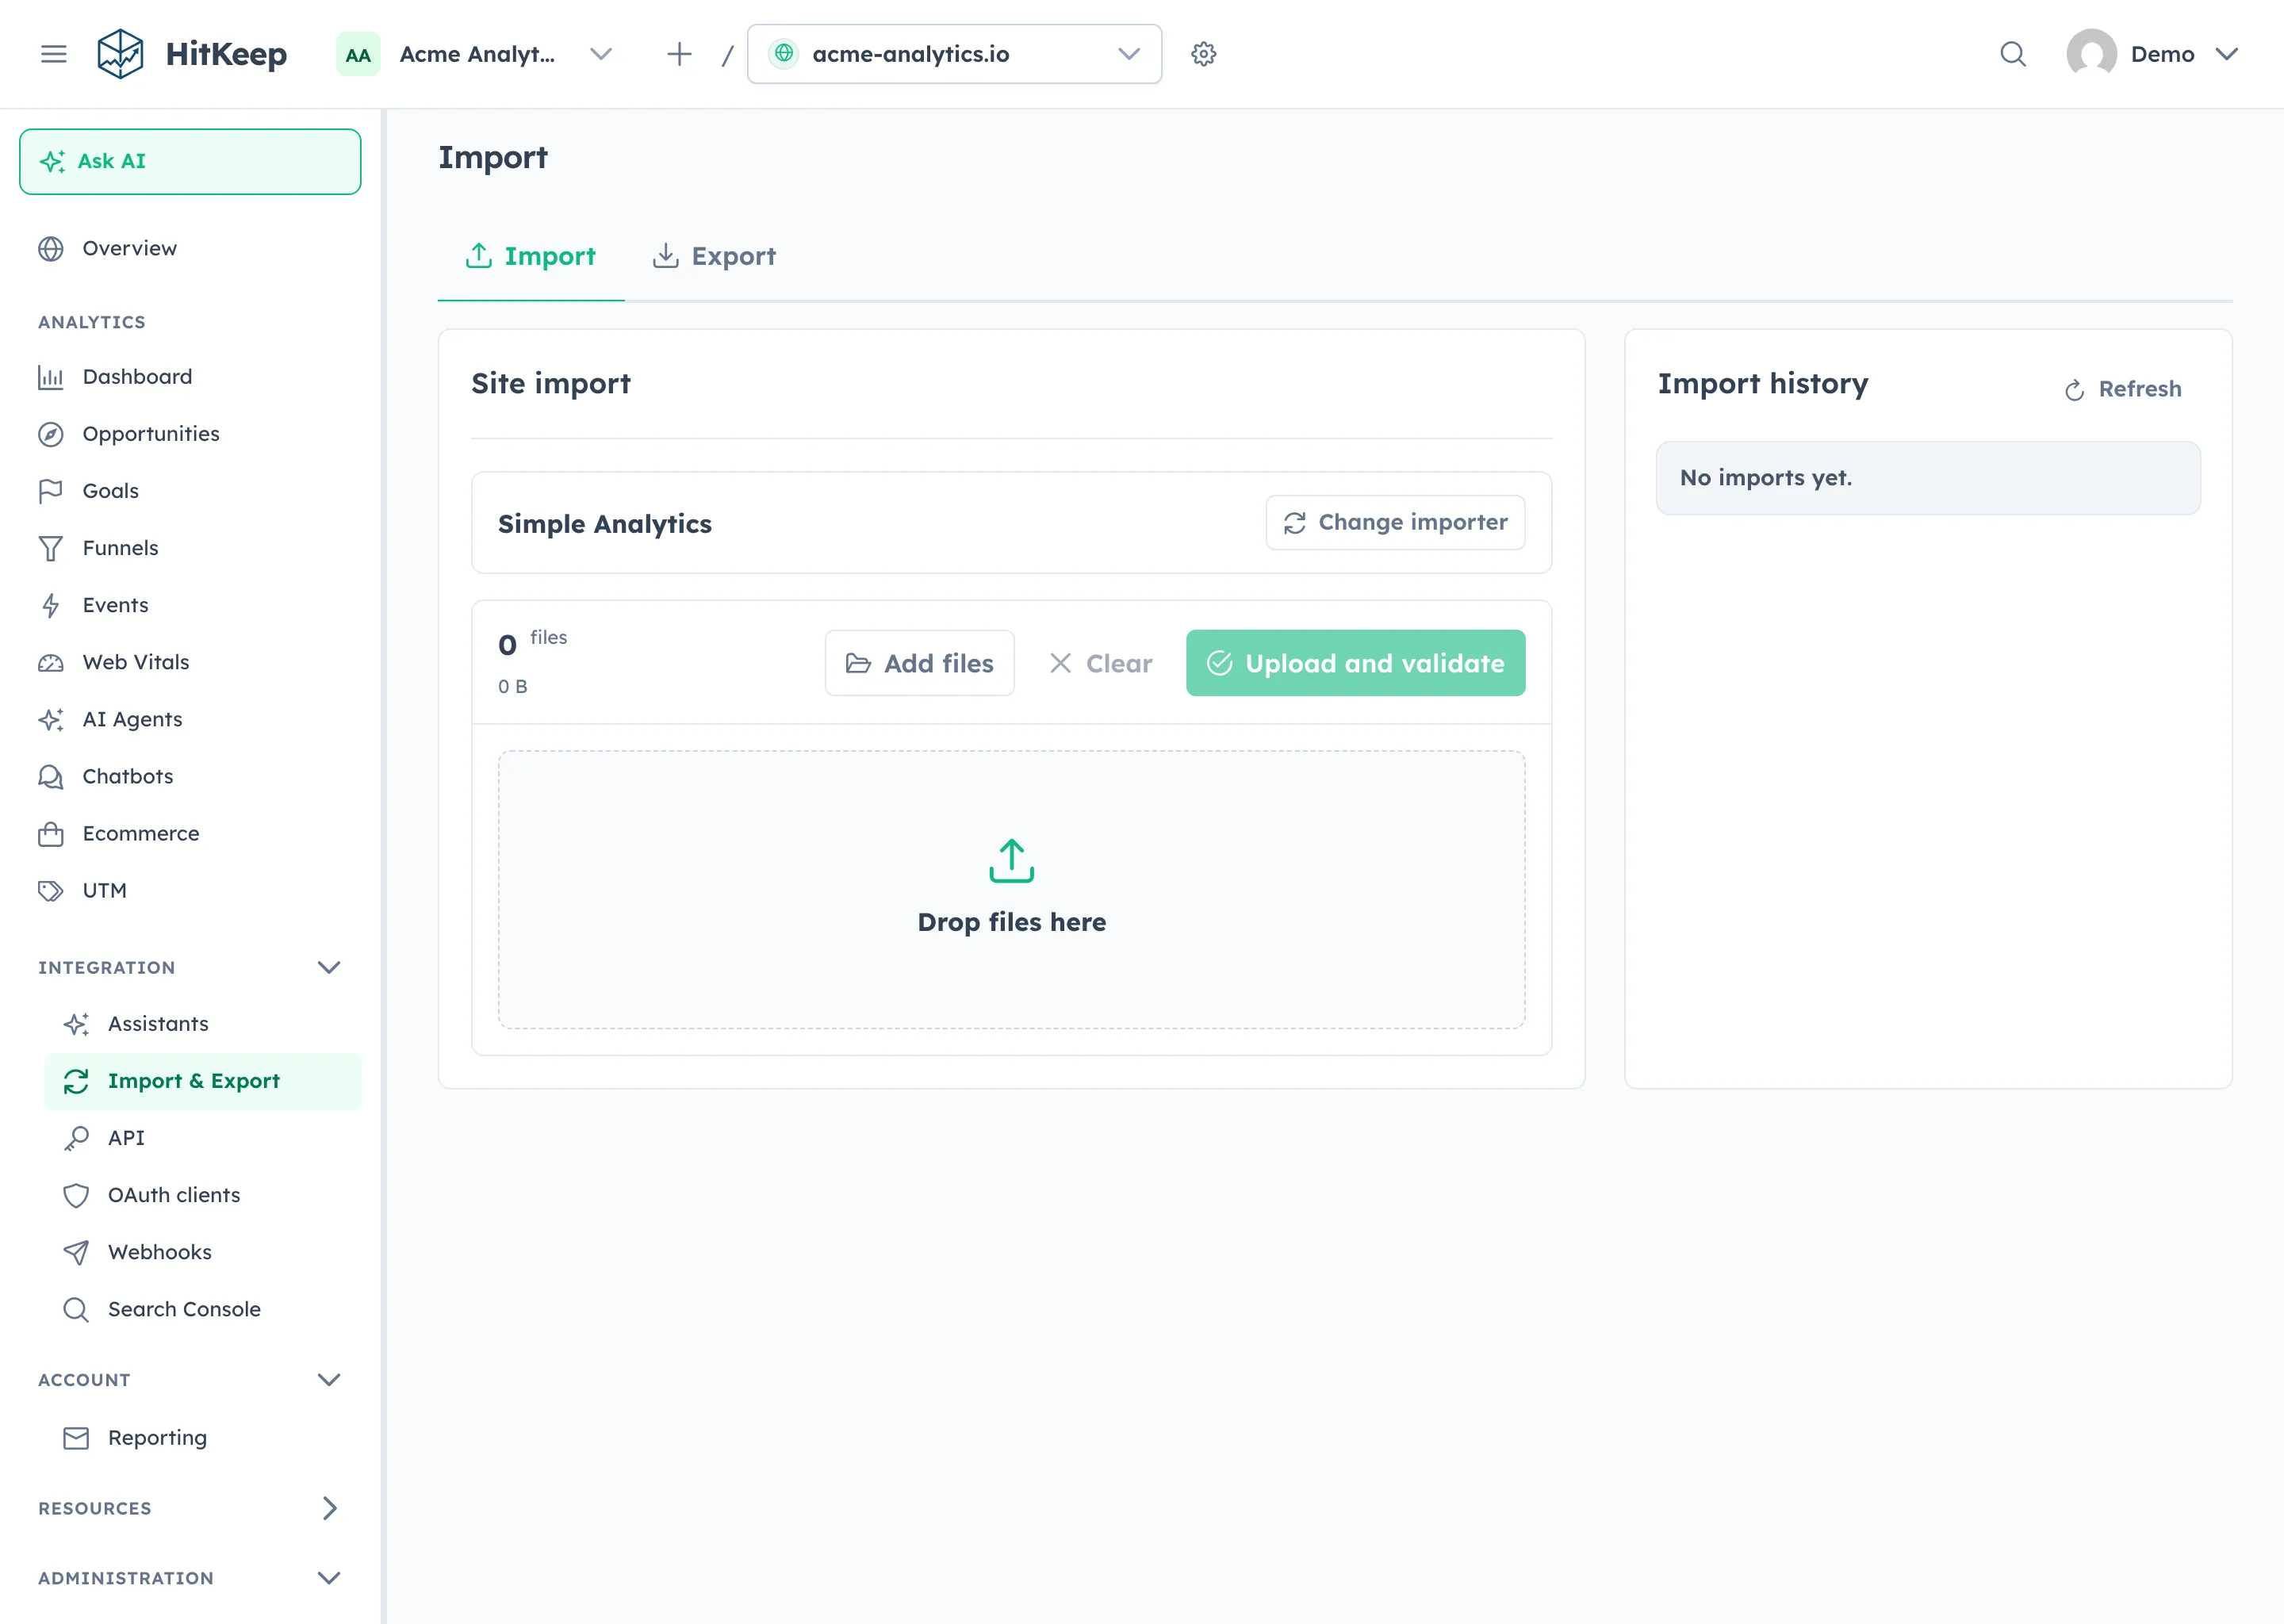The width and height of the screenshot is (2284, 1624).
Task: Open Dashboard from sidebar
Action: pos(190,377)
